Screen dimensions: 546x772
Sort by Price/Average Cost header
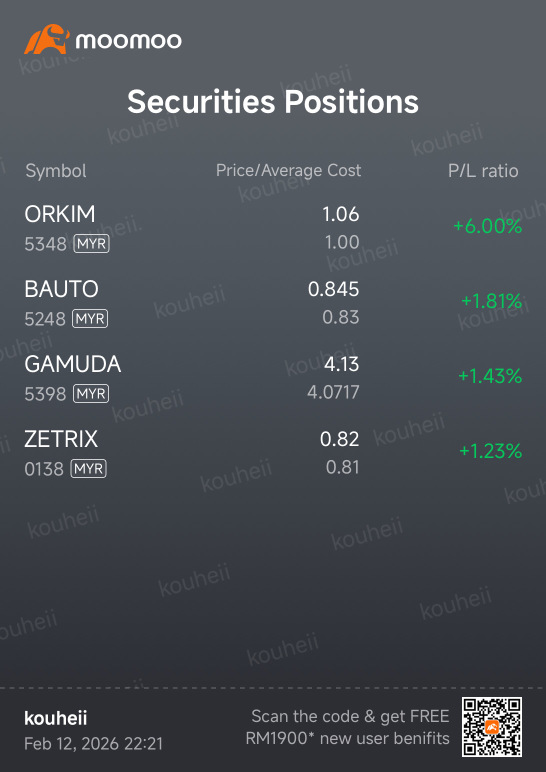point(289,171)
